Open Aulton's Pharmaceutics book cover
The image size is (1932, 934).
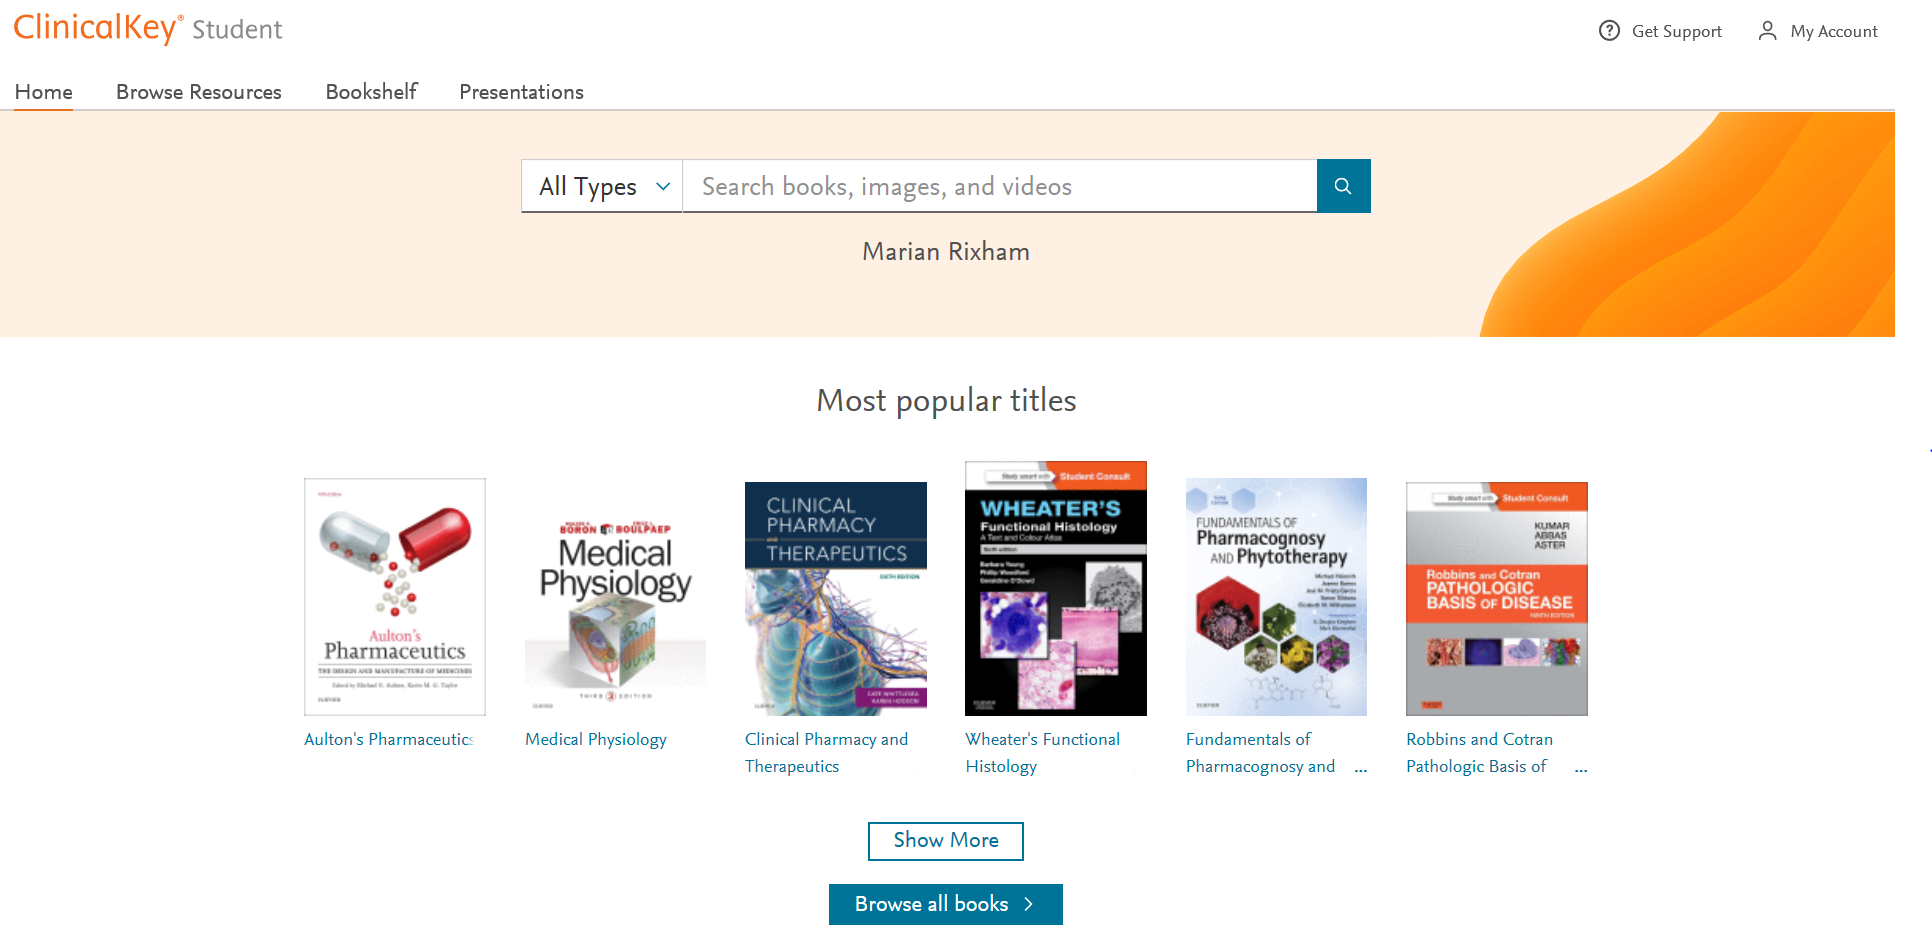395,597
